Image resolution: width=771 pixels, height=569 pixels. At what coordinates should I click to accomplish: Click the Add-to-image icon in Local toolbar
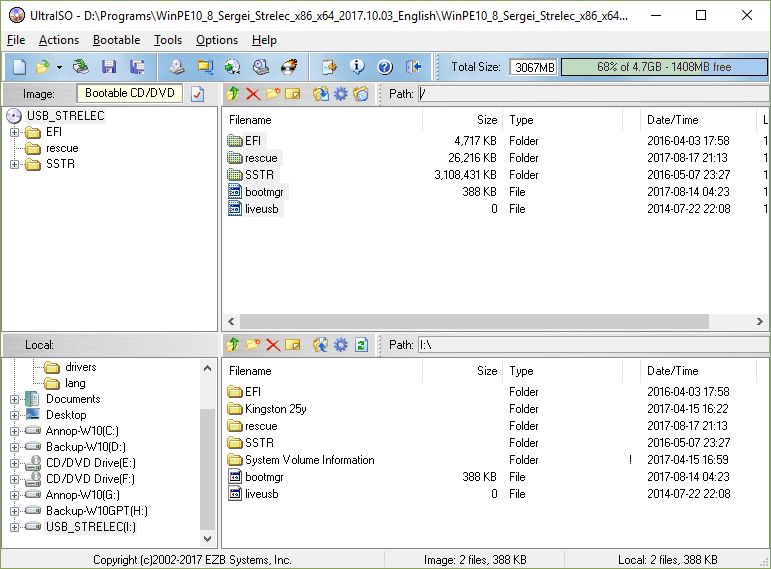coord(321,345)
